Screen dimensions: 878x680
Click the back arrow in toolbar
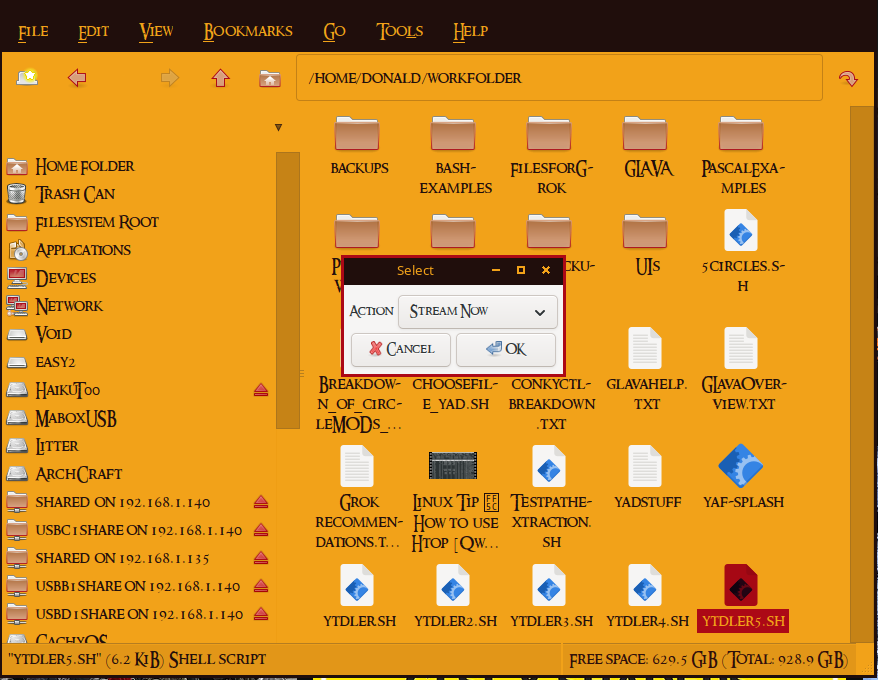[77, 78]
